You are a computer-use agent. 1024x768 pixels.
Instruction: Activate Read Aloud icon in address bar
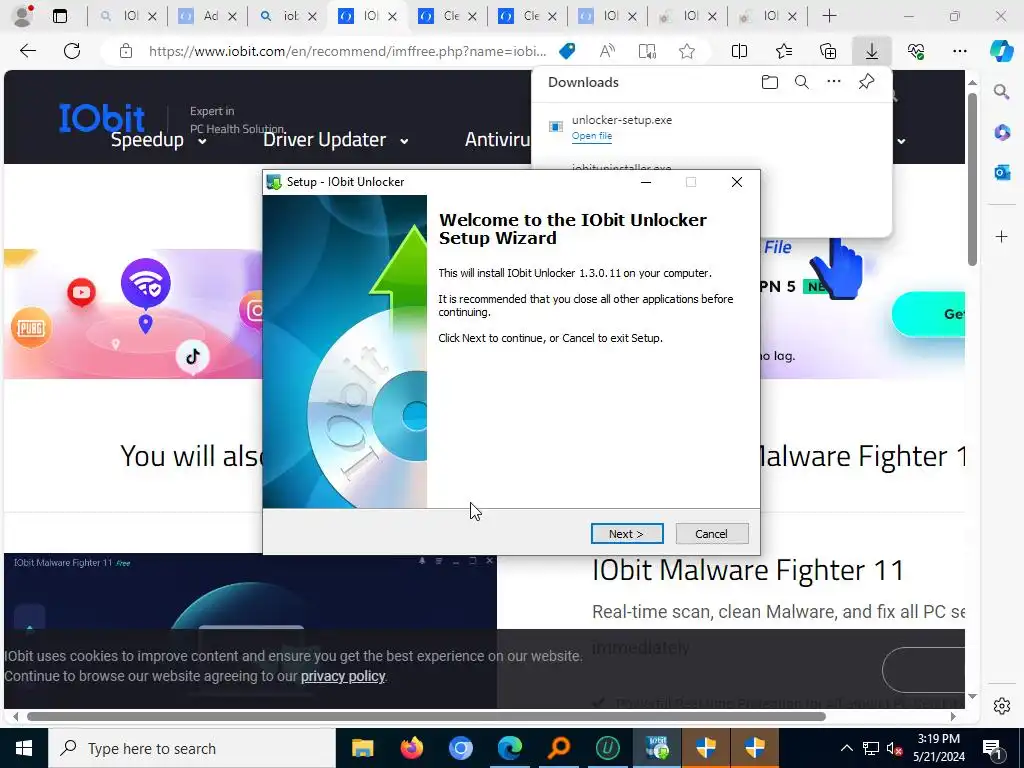pos(607,51)
